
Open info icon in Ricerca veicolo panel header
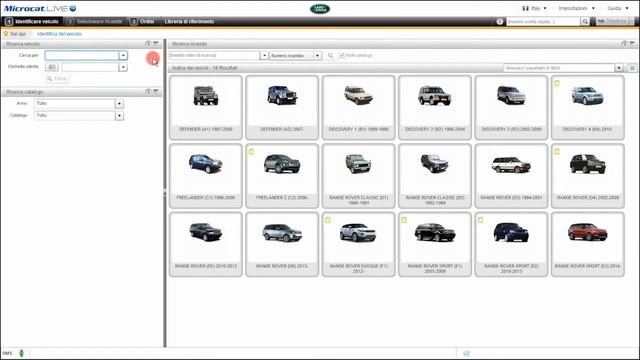pyautogui.click(x=148, y=44)
